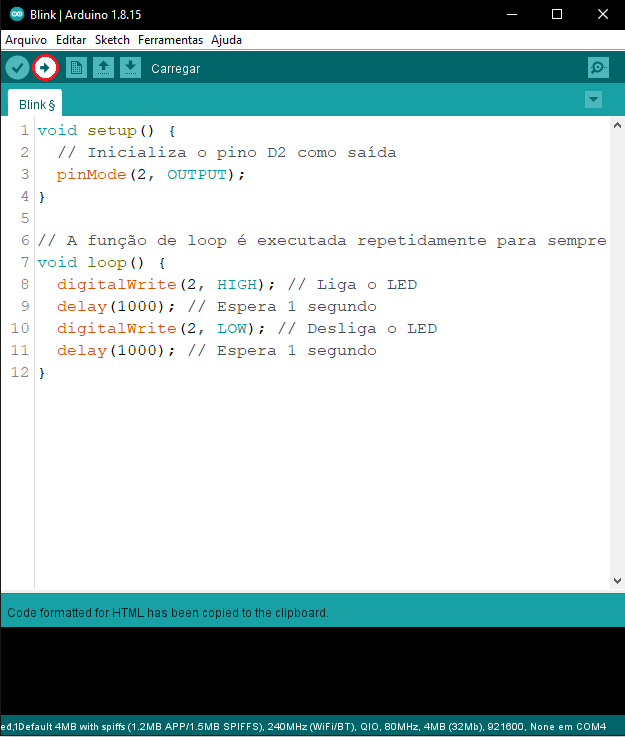This screenshot has height=737, width=625.
Task: Open a sketch with up-arrow icon
Action: tap(103, 68)
